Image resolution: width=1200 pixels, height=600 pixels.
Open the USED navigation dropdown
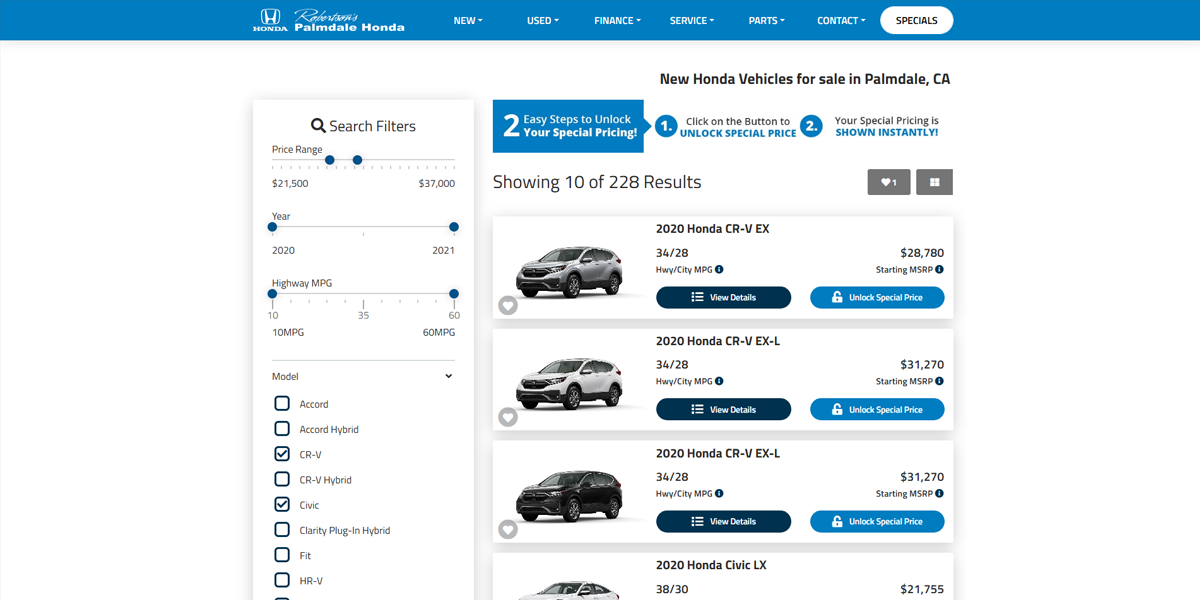click(x=543, y=20)
